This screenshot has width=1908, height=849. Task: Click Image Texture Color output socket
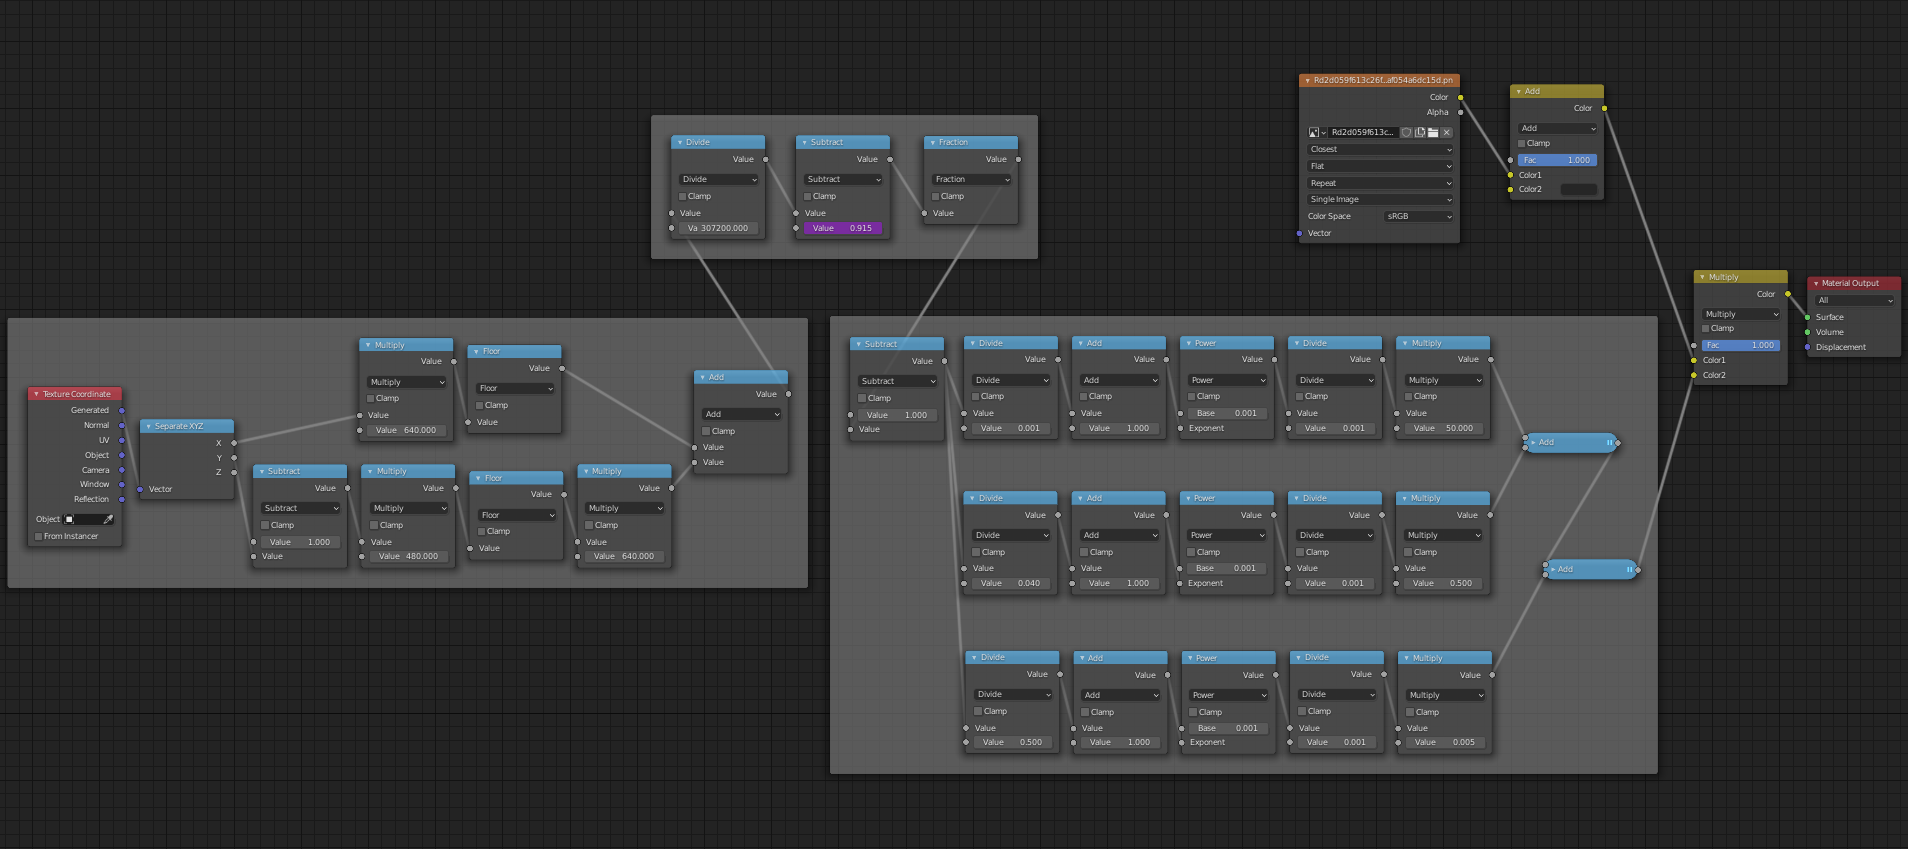1460,97
